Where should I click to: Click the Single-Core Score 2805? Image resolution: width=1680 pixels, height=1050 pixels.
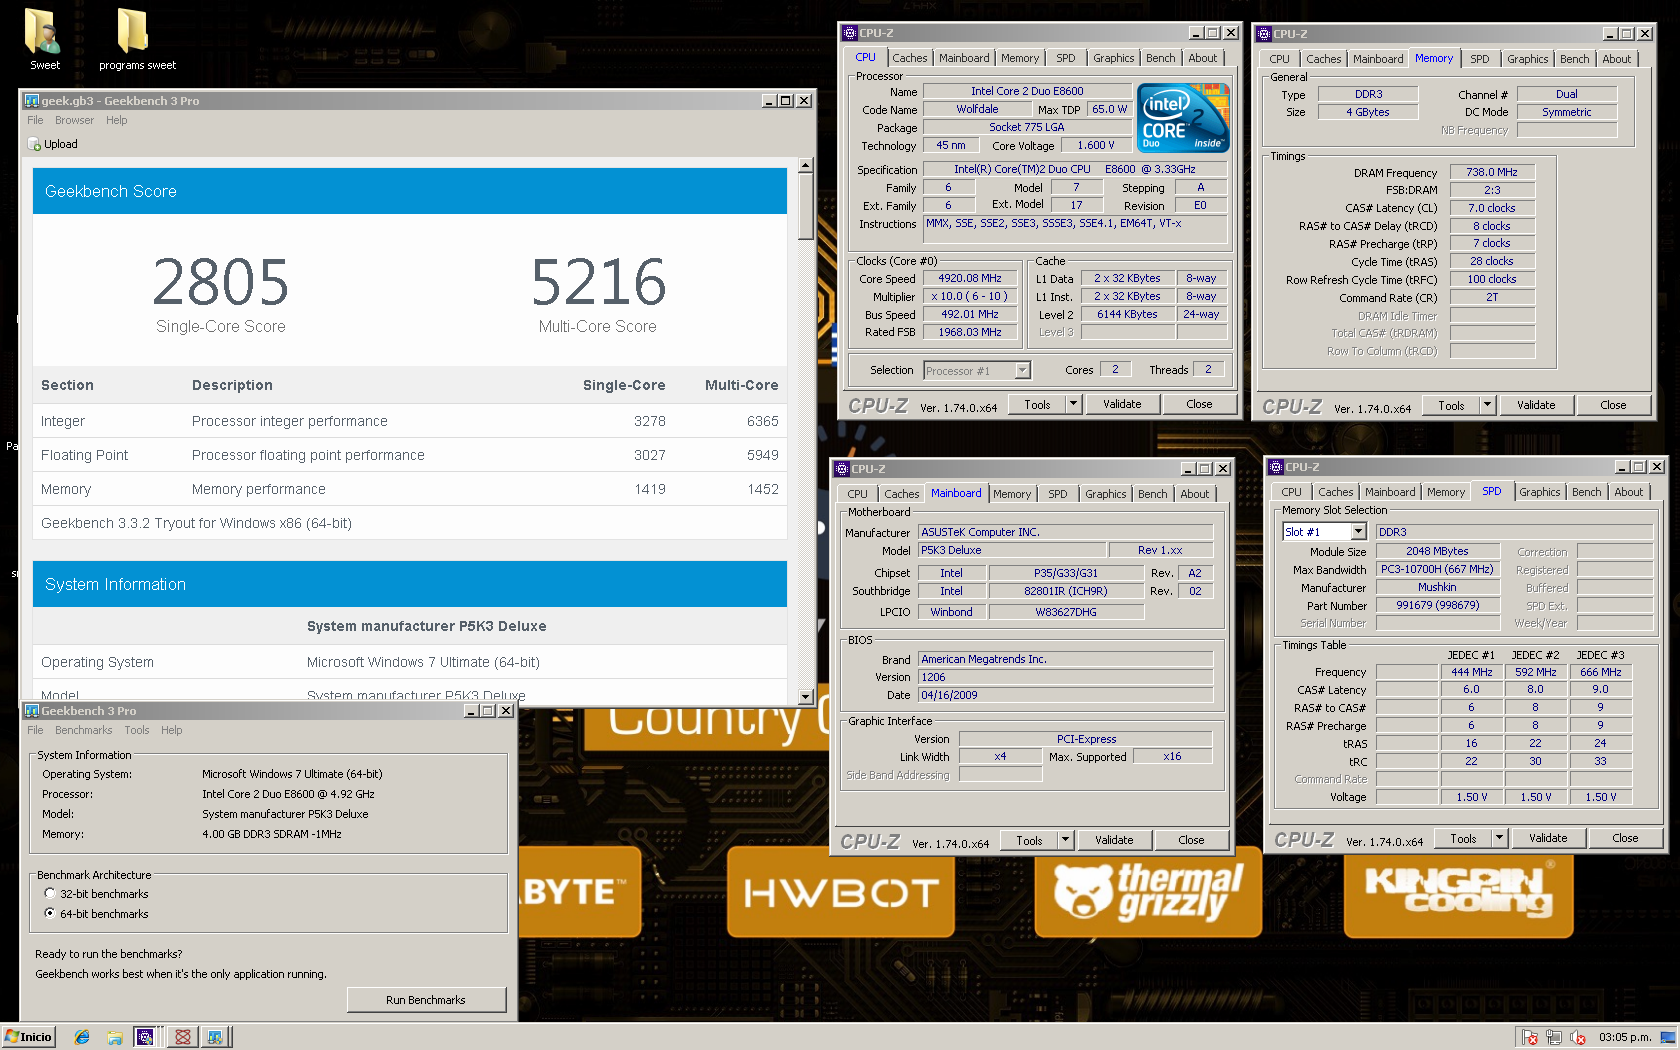(x=221, y=282)
